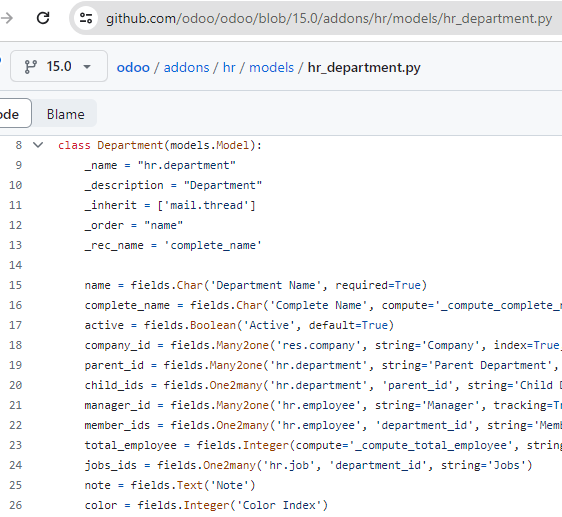Go to the addons folder breadcrumb

[x=186, y=67]
